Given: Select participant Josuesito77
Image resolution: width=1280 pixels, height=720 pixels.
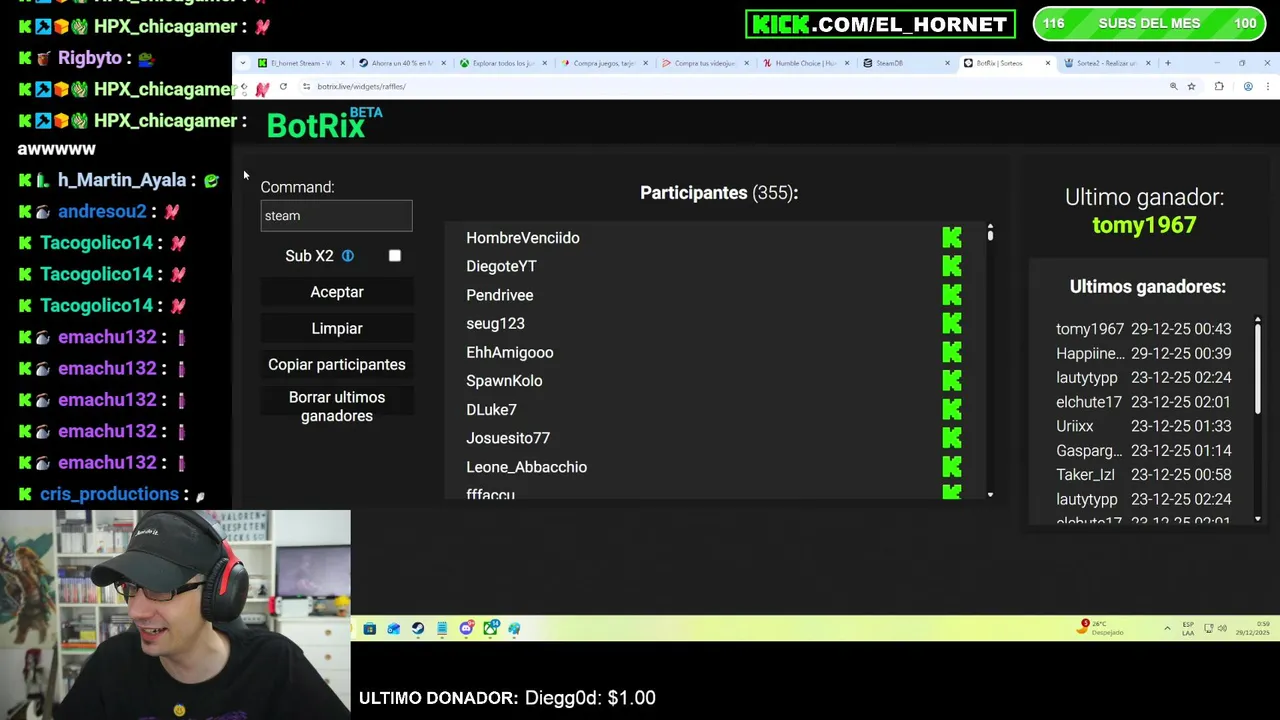Looking at the screenshot, I should tap(508, 438).
